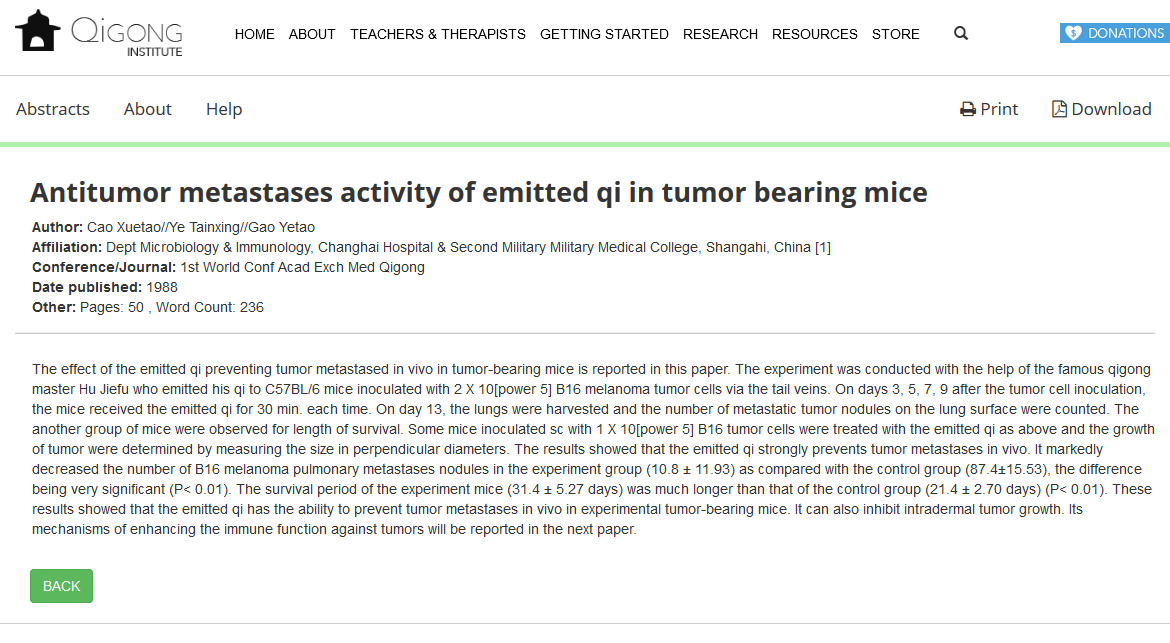Go to the STORE page
The image size is (1170, 643).
(x=895, y=34)
